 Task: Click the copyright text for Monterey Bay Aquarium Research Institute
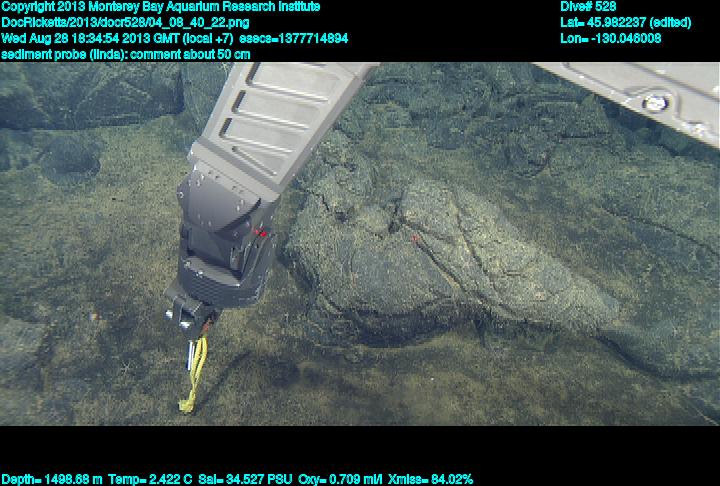pos(161,7)
